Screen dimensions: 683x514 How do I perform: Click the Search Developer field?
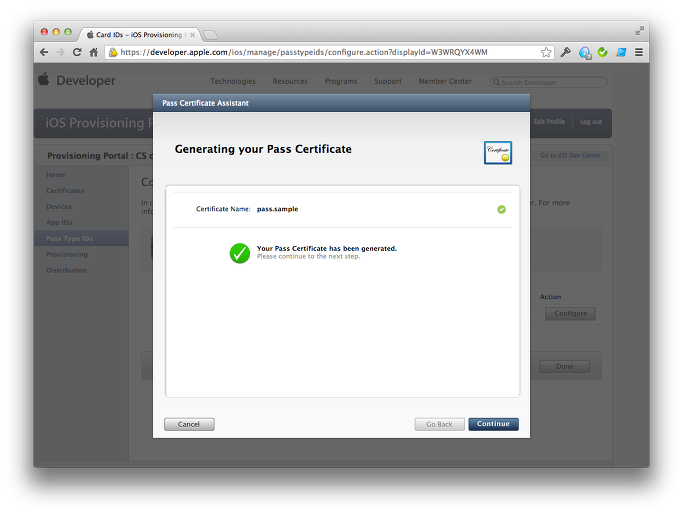coord(548,82)
